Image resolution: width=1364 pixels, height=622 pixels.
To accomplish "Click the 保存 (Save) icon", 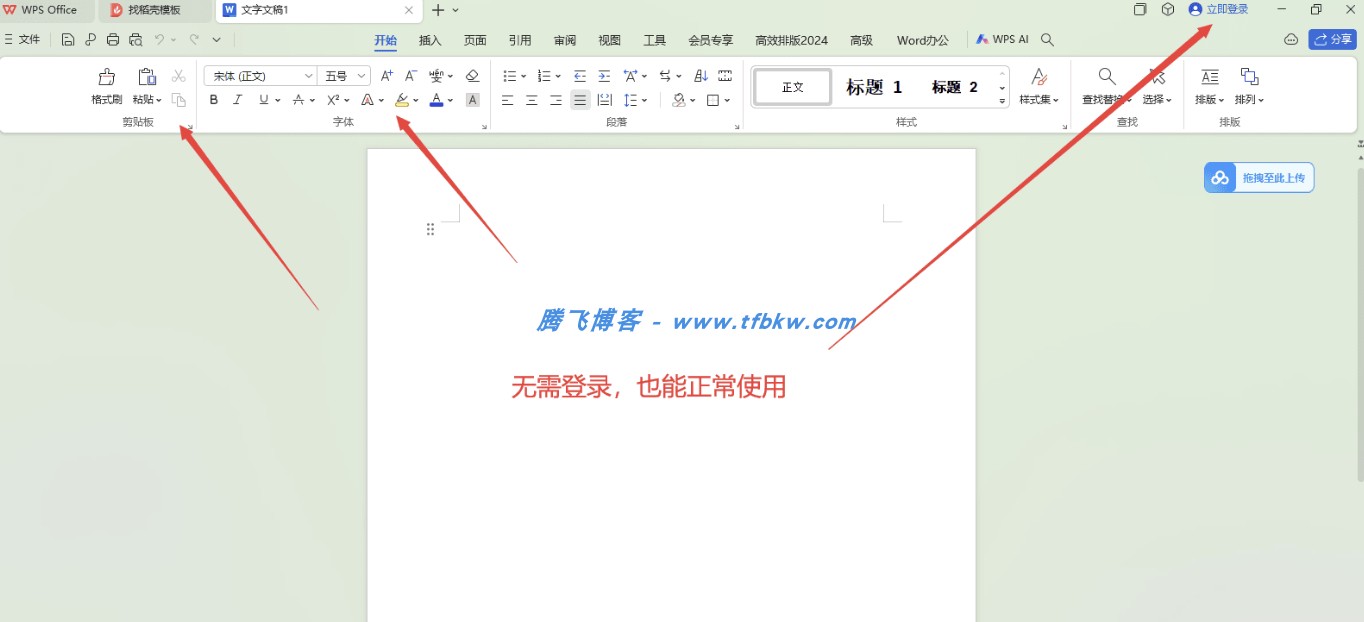I will (x=67, y=39).
